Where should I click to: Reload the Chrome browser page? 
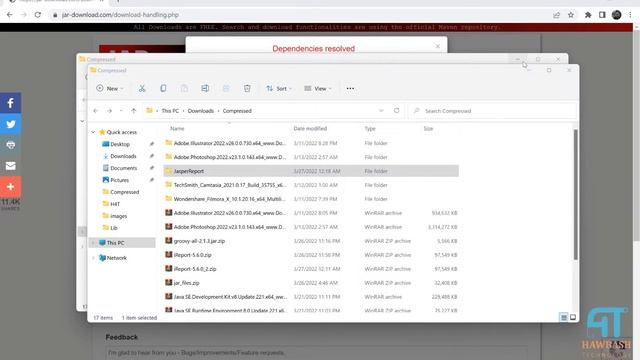pos(38,15)
